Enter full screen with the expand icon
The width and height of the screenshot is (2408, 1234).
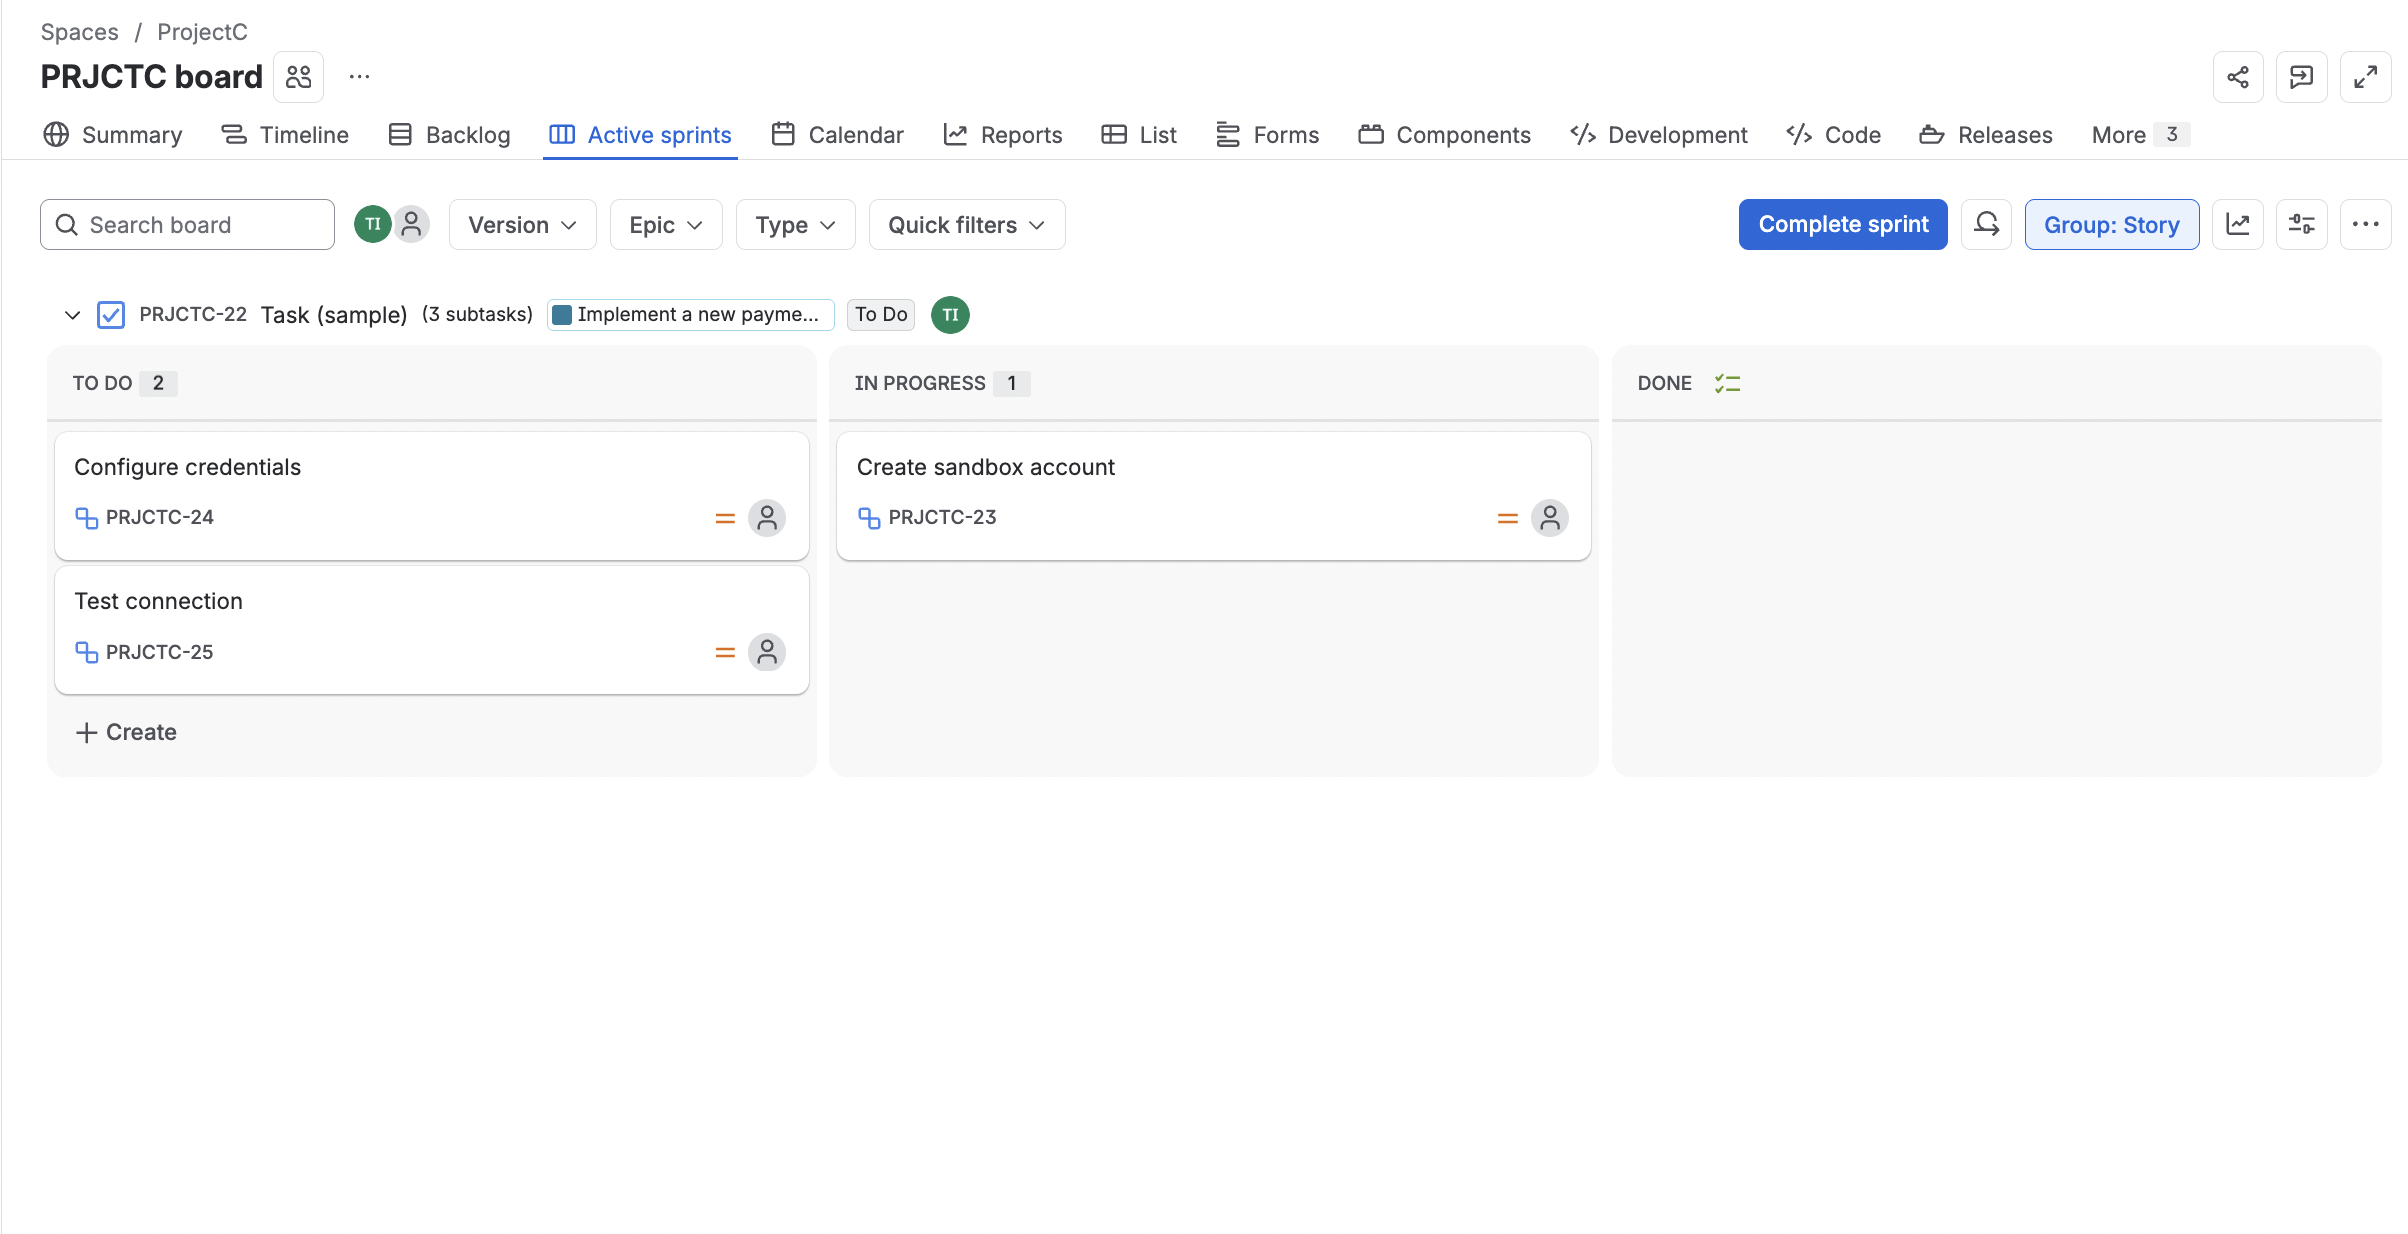tap(2365, 77)
